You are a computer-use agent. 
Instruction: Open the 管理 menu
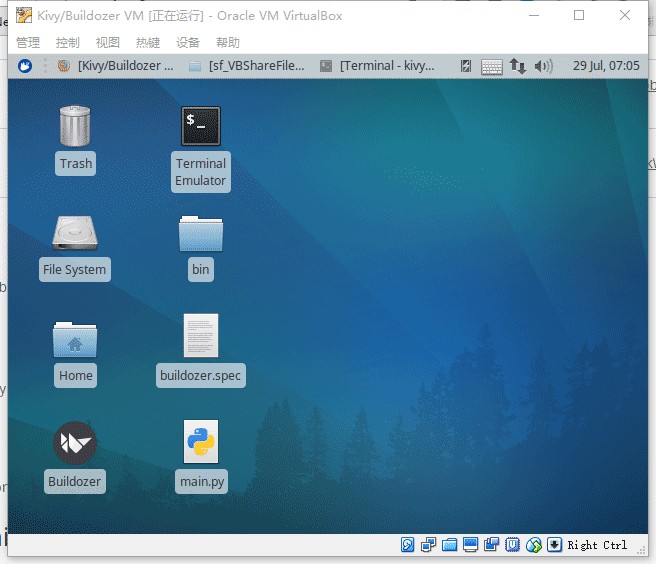click(x=28, y=42)
